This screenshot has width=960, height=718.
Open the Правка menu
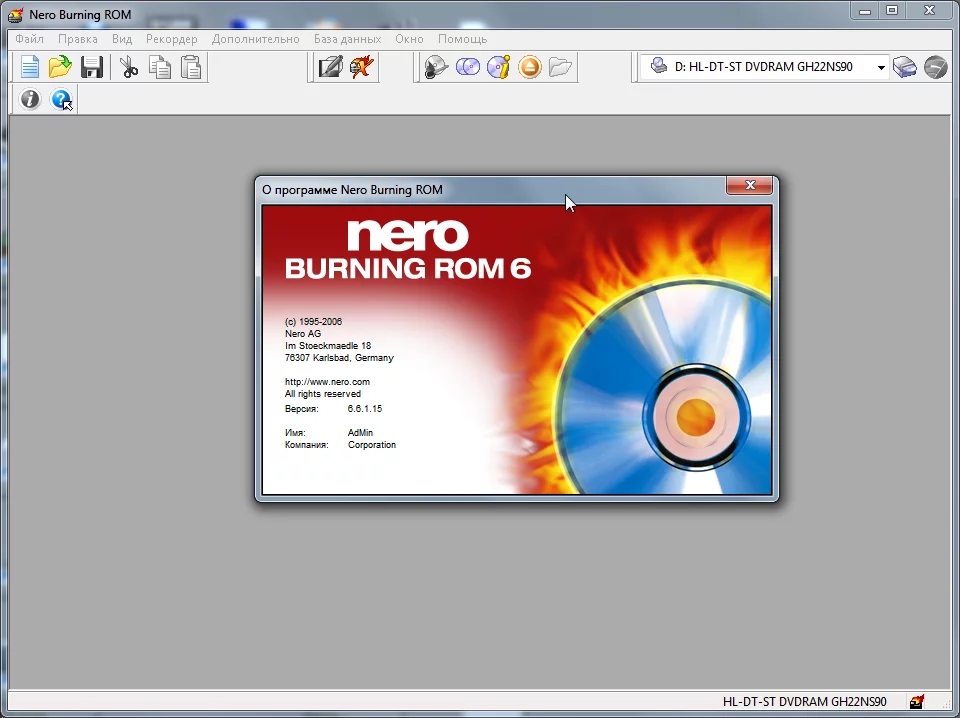[78, 39]
